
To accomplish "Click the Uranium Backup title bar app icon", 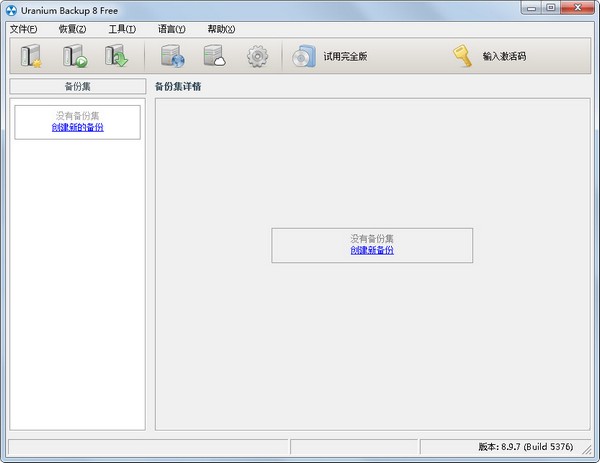I will tap(11, 9).
